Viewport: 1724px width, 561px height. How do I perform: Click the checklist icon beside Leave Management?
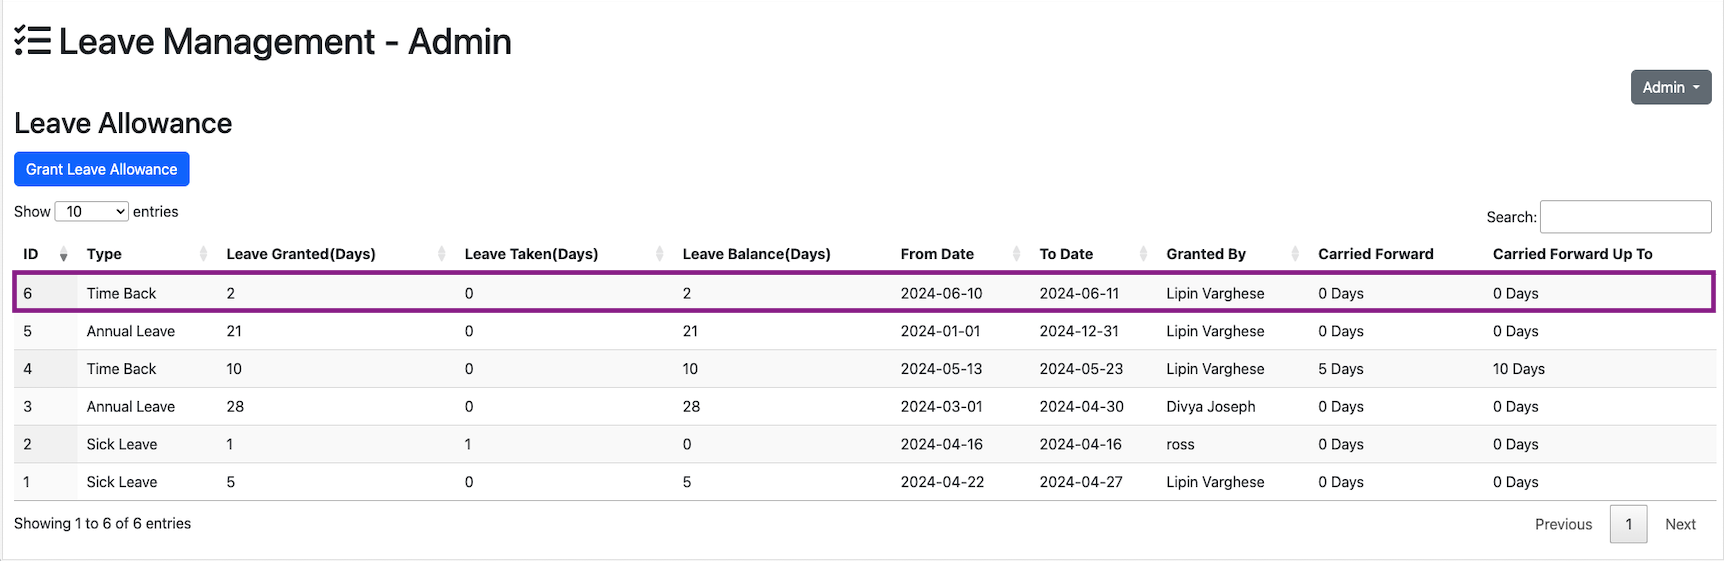(x=32, y=41)
